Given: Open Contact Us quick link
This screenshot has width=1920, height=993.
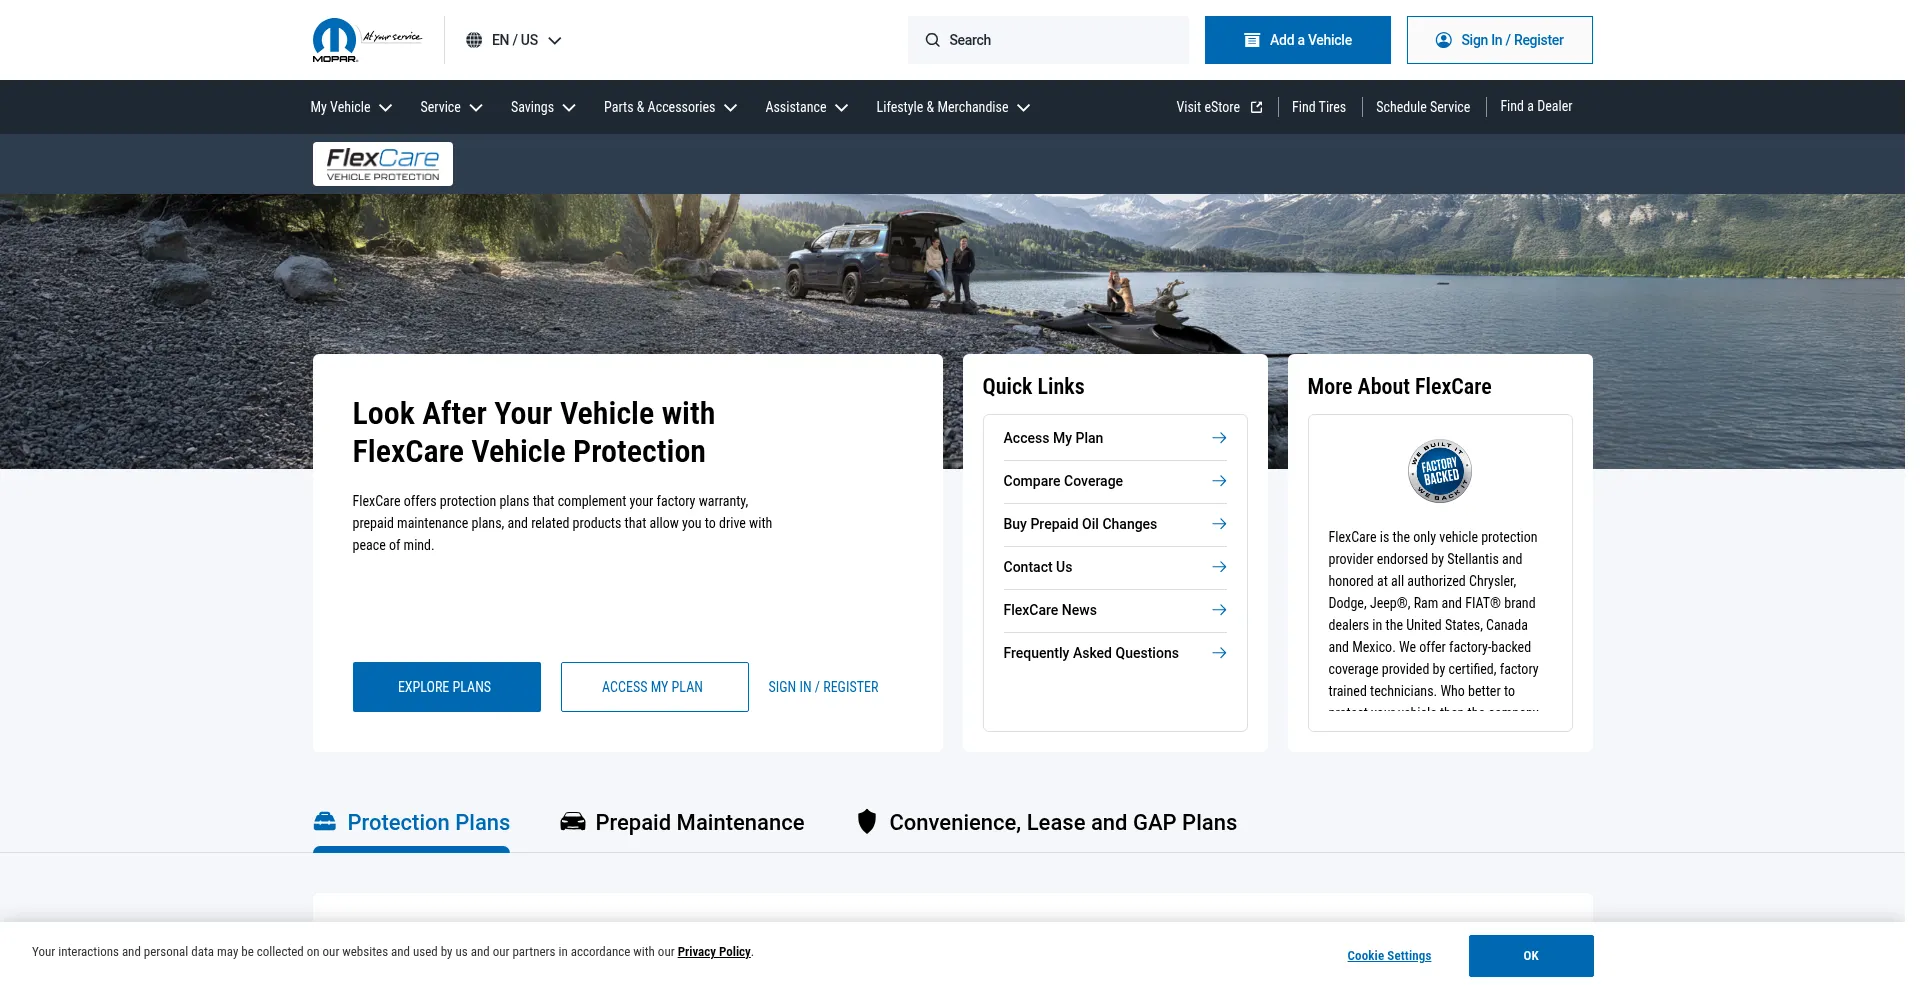Looking at the screenshot, I should (x=1115, y=567).
